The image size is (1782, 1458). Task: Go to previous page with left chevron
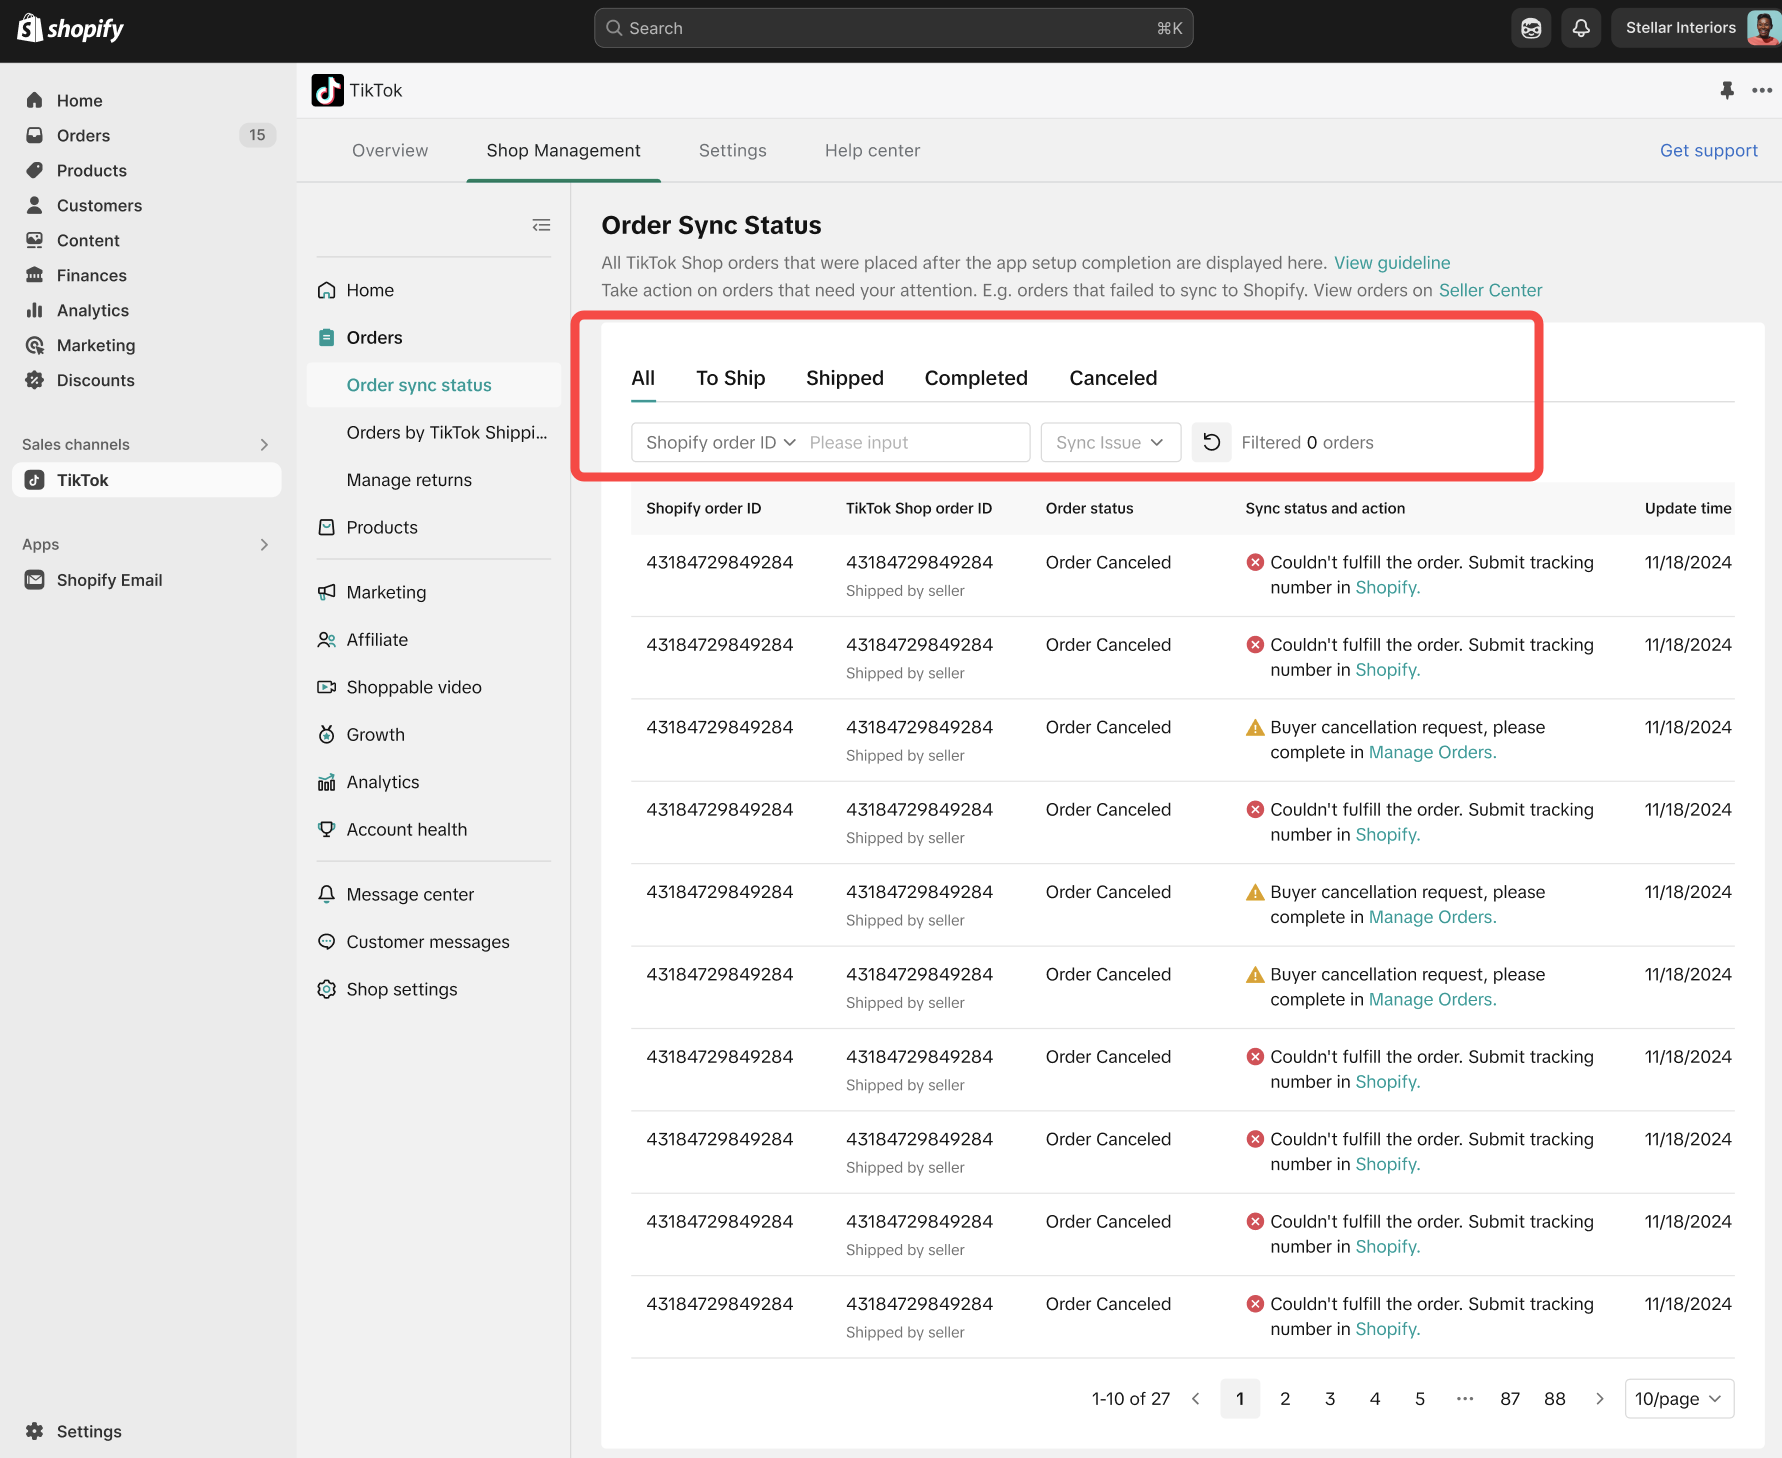1195,1399
